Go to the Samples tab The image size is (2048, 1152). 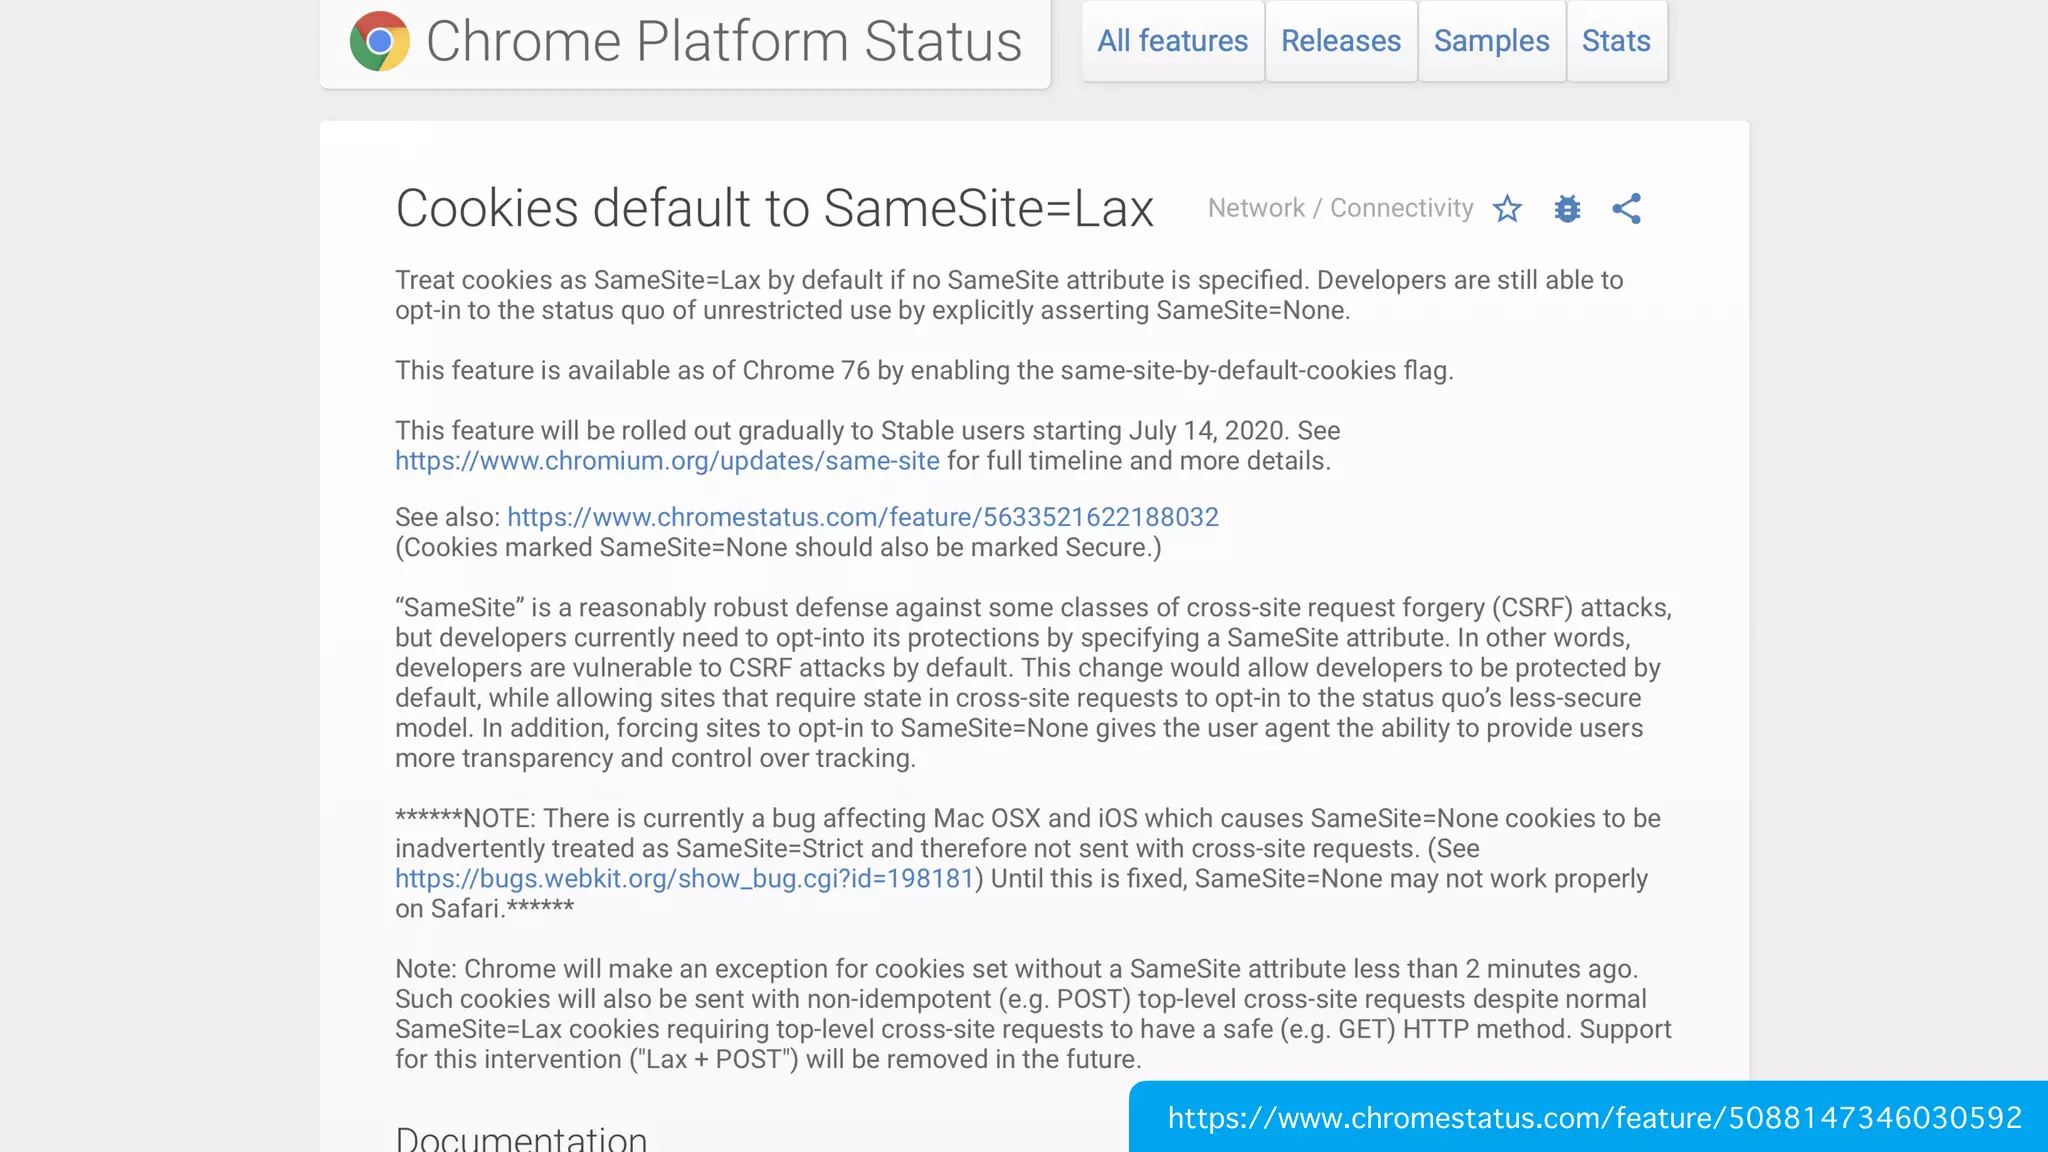[x=1492, y=41]
